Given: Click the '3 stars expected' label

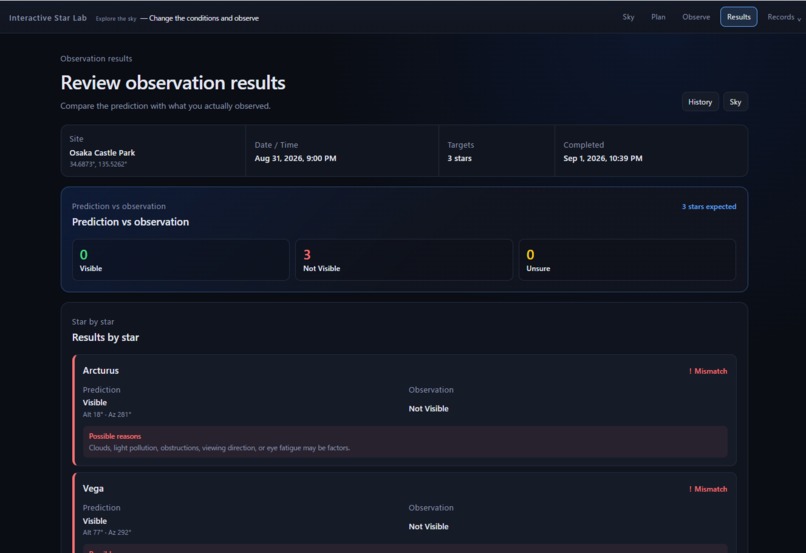Looking at the screenshot, I should (709, 207).
